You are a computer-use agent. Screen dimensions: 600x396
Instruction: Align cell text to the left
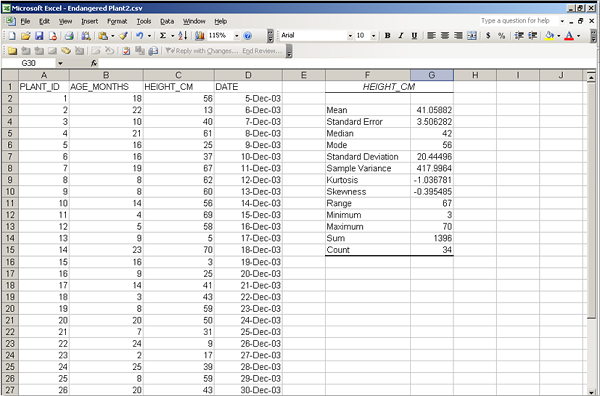431,36
